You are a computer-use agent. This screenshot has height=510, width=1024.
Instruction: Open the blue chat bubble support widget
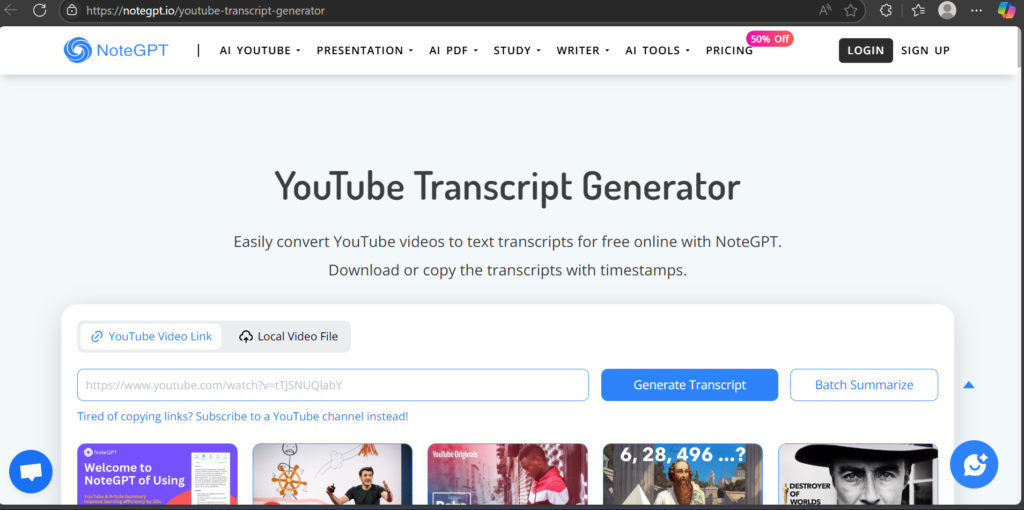coord(31,471)
